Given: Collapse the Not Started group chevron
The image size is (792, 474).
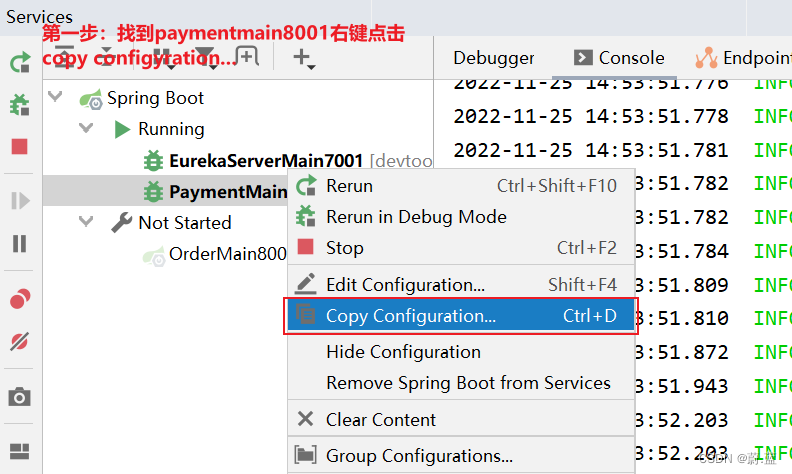Looking at the screenshot, I should (86, 222).
